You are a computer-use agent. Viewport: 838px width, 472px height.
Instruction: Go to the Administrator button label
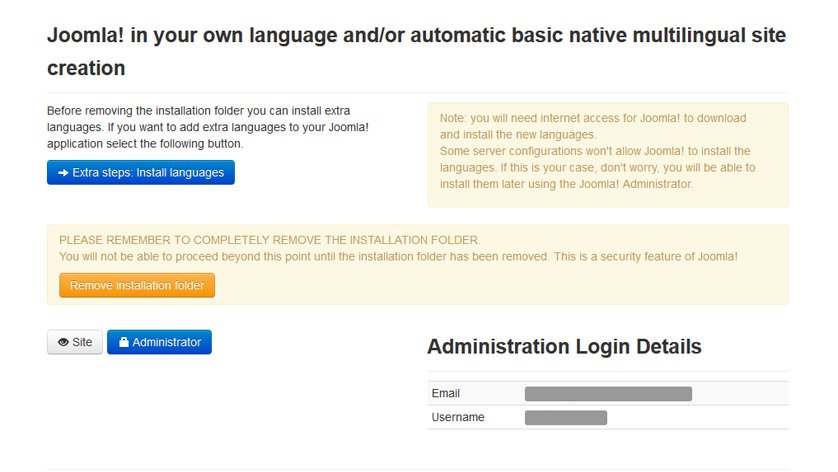pyautogui.click(x=166, y=343)
